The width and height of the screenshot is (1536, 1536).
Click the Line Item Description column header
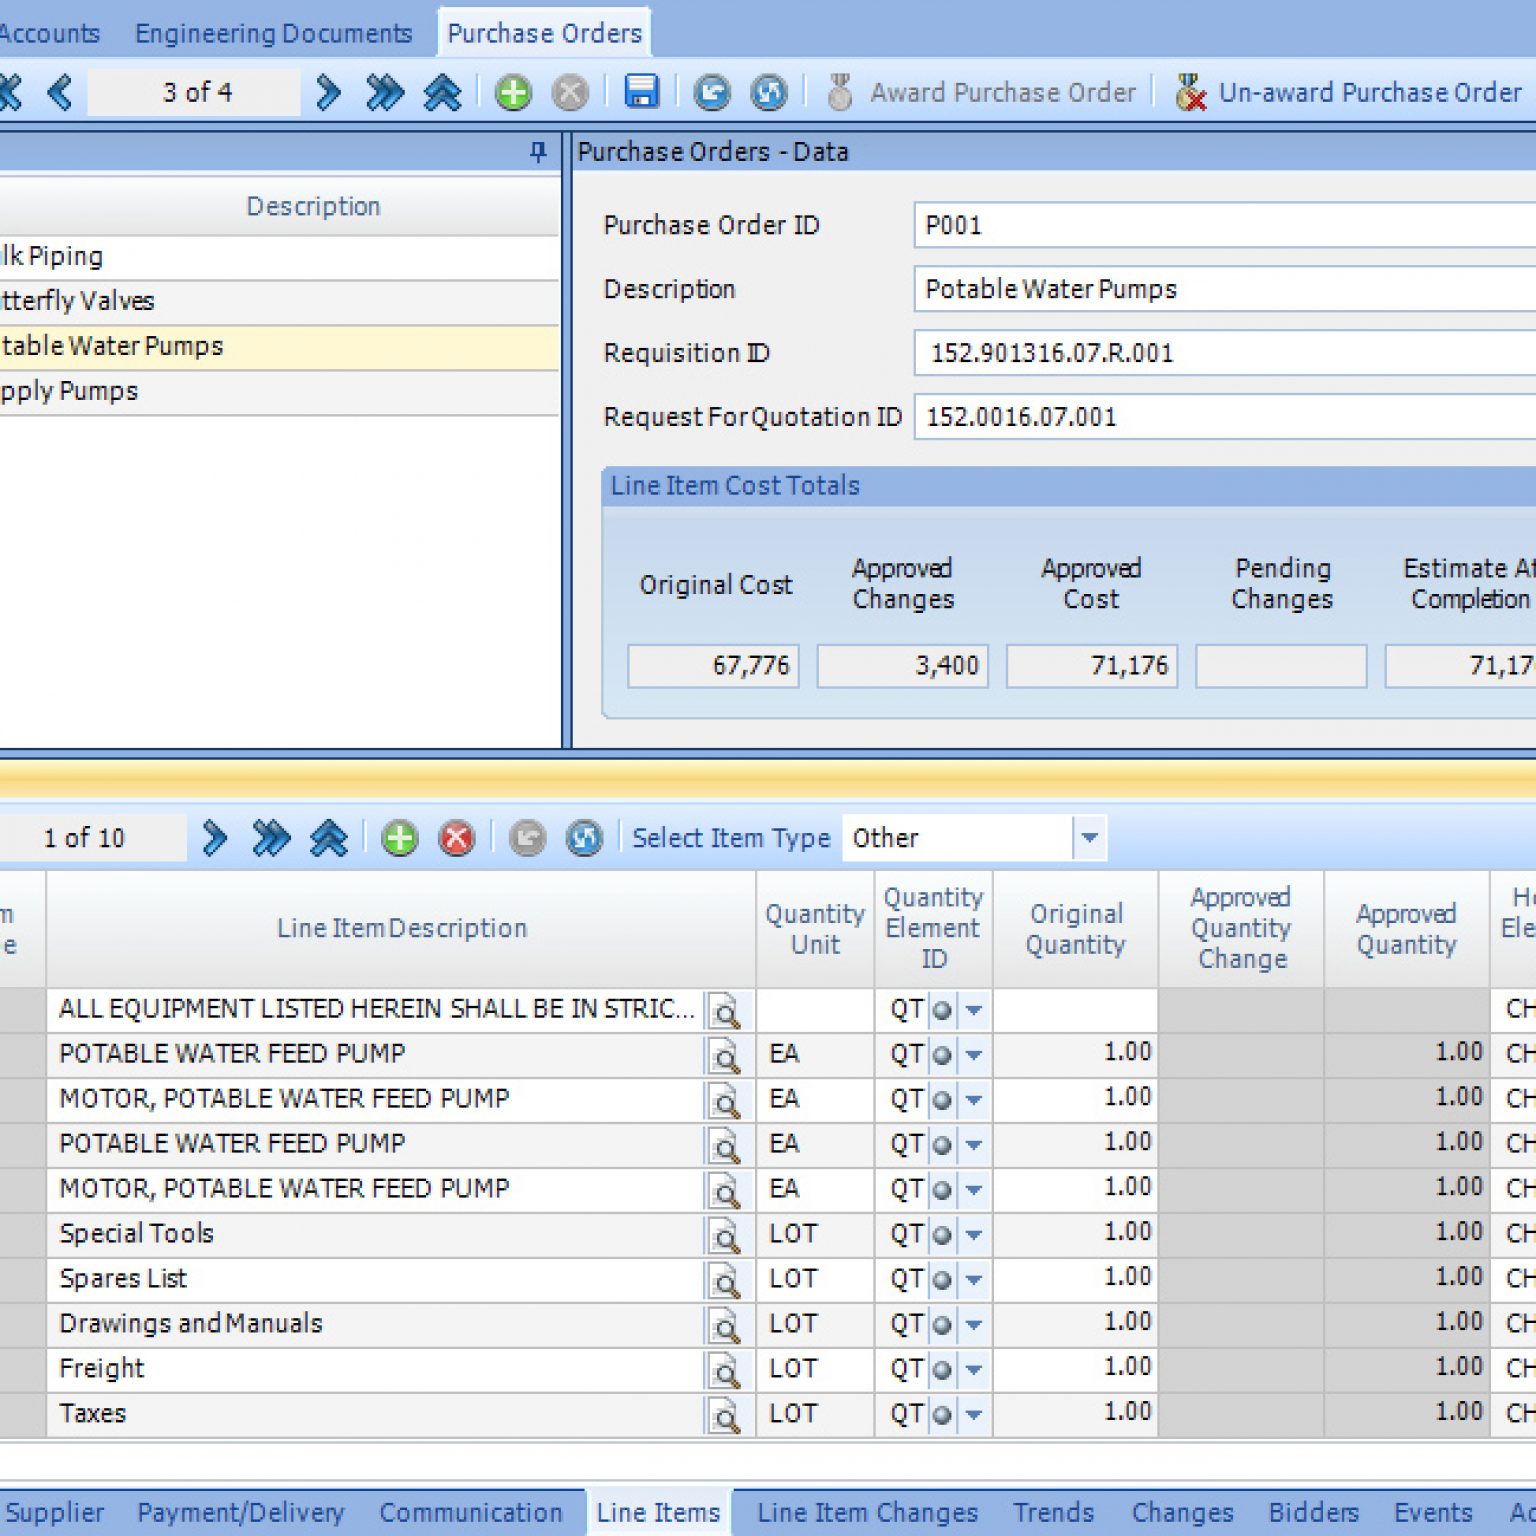pos(401,928)
